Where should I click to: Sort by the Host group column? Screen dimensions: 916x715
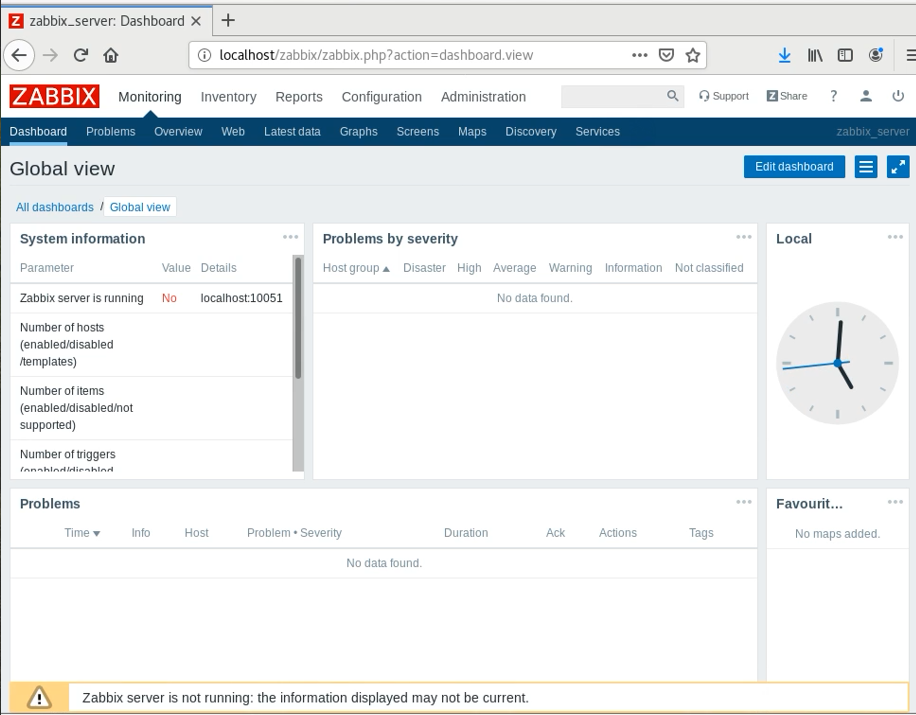[356, 268]
